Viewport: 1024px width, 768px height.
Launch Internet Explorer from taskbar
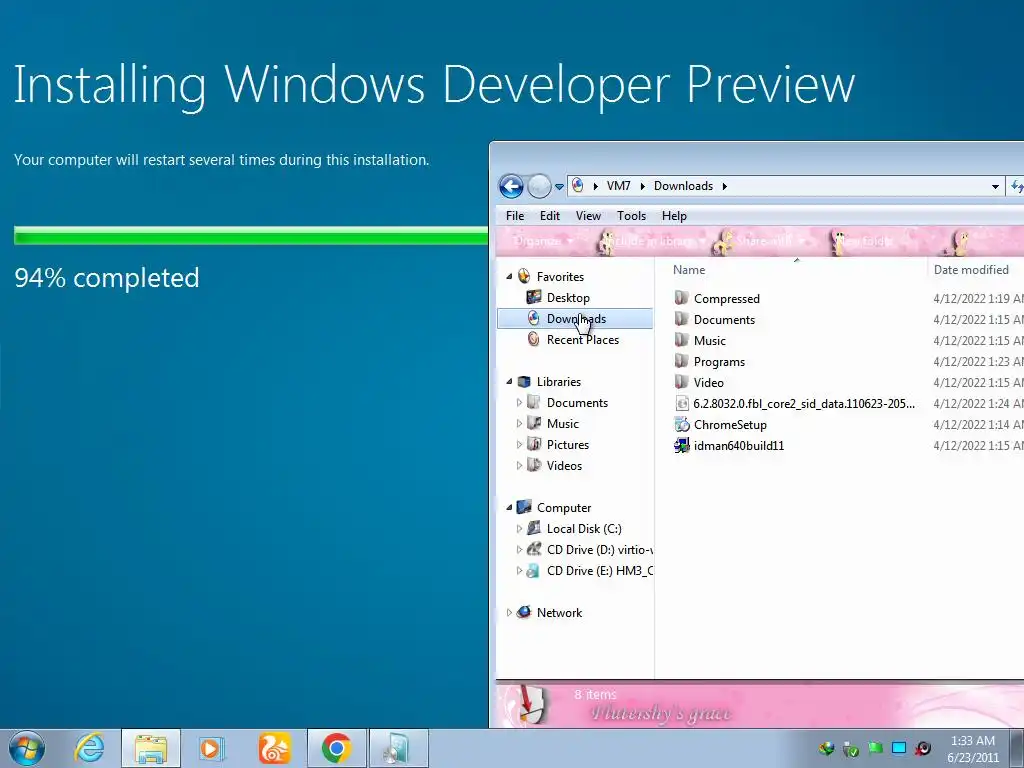point(89,748)
